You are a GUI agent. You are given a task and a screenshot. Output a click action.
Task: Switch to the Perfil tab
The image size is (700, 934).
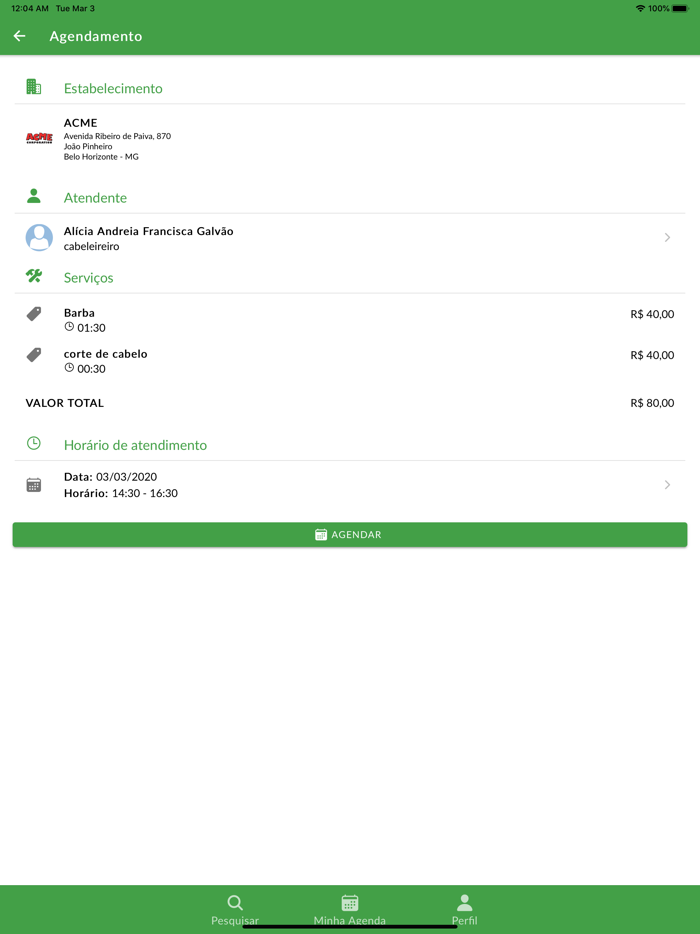tap(464, 910)
